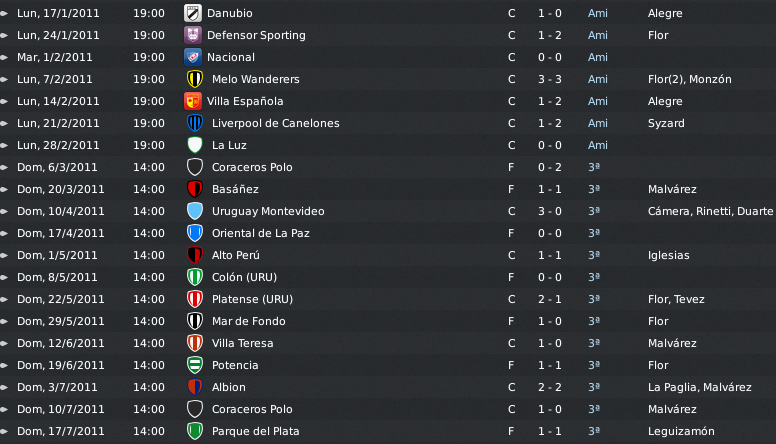The image size is (776, 444).
Task: Click the Danubio club crest icon
Action: [193, 13]
